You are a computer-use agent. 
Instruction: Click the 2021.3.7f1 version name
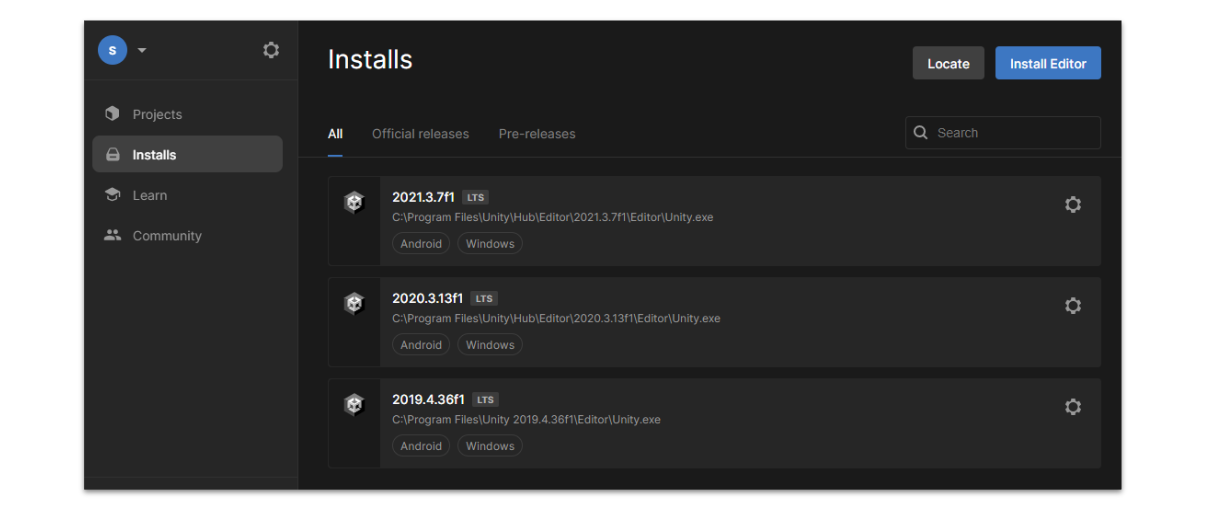click(x=423, y=197)
